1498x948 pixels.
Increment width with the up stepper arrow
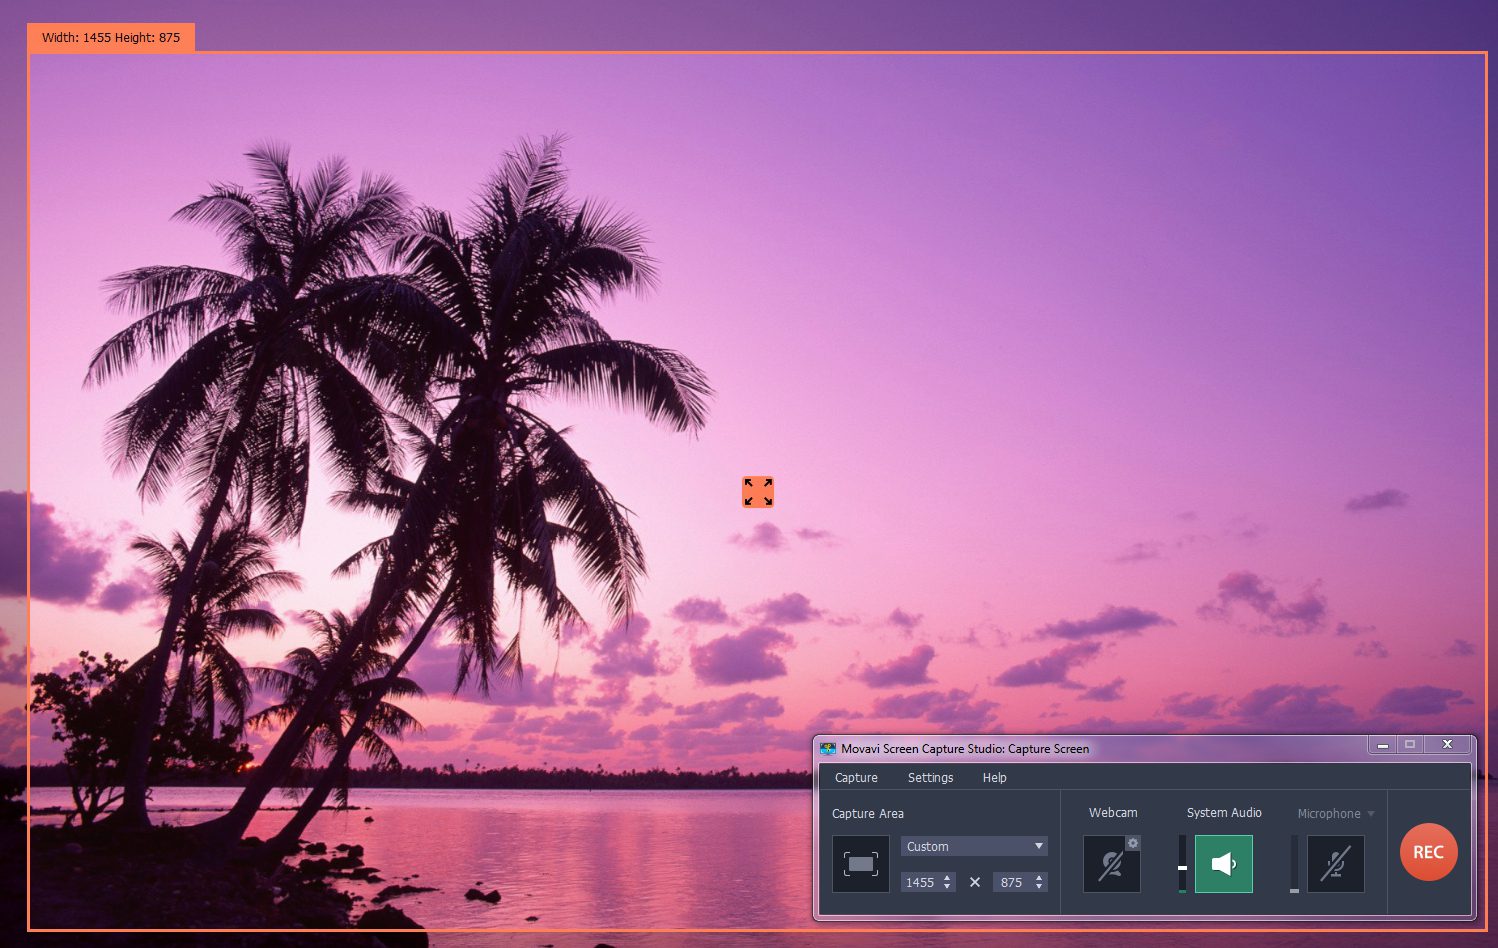tap(946, 877)
